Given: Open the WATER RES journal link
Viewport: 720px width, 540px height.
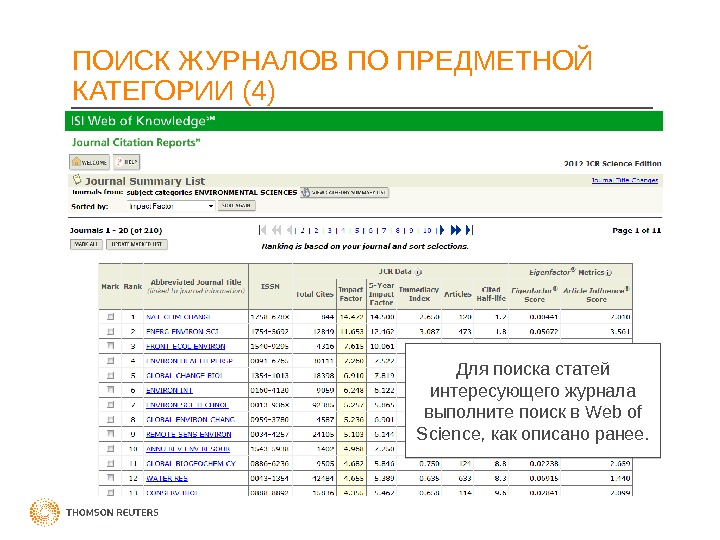Looking at the screenshot, I should pyautogui.click(x=167, y=478).
